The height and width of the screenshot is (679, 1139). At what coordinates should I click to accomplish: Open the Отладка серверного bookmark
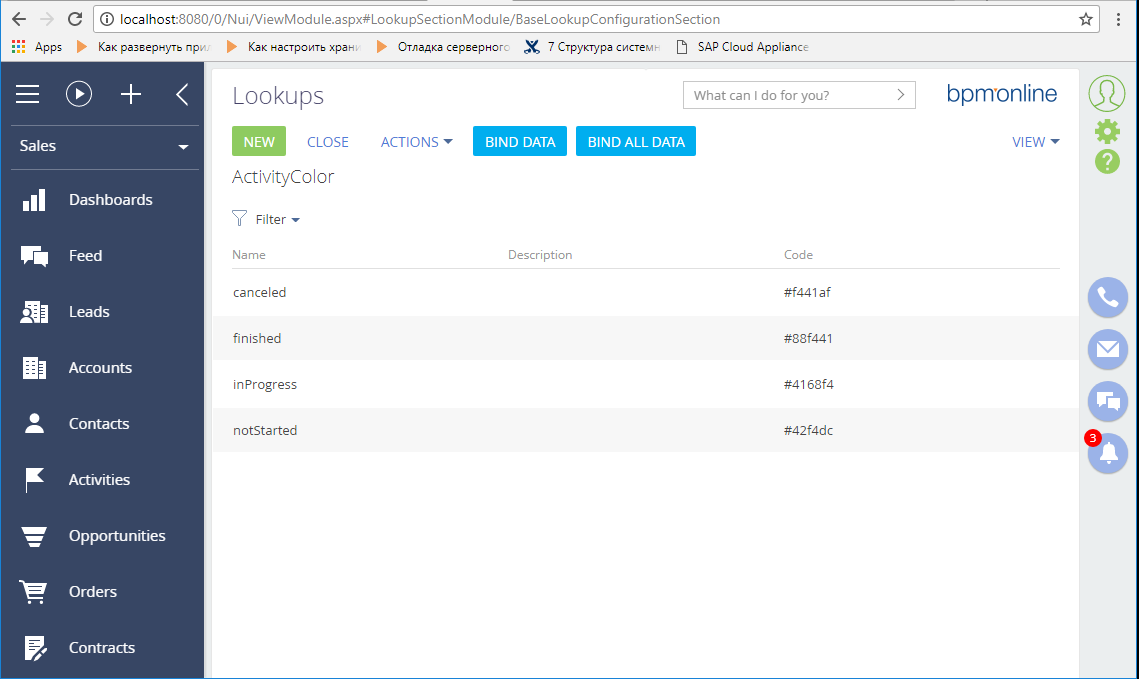pyautogui.click(x=443, y=46)
